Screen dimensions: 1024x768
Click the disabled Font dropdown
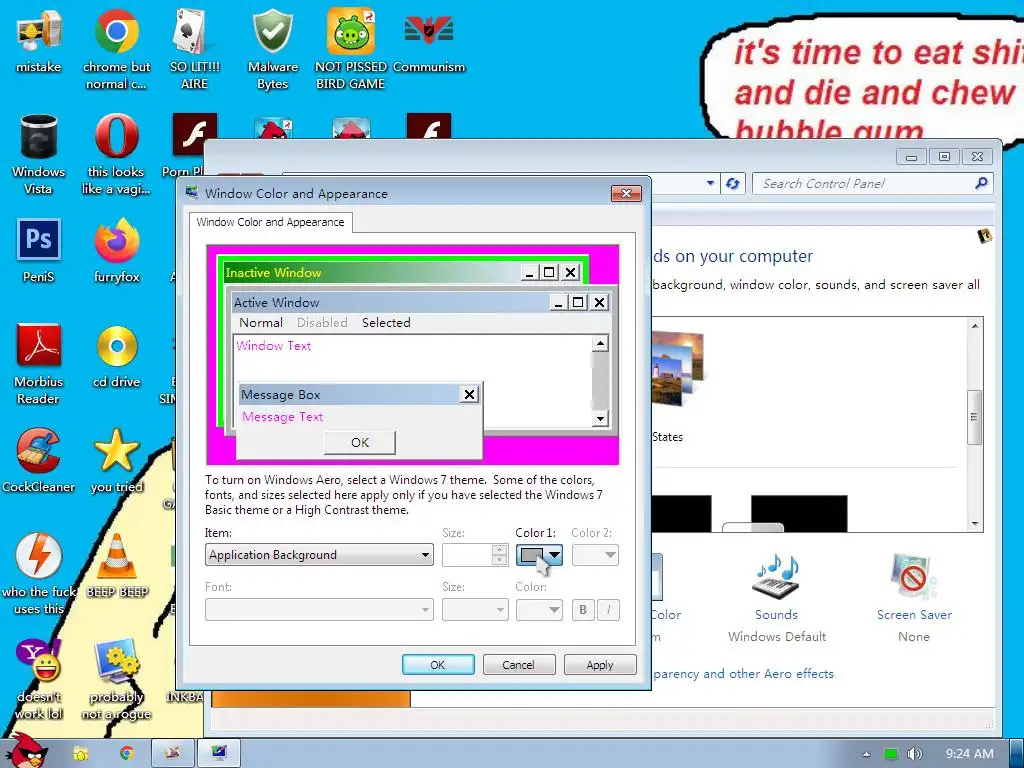319,609
